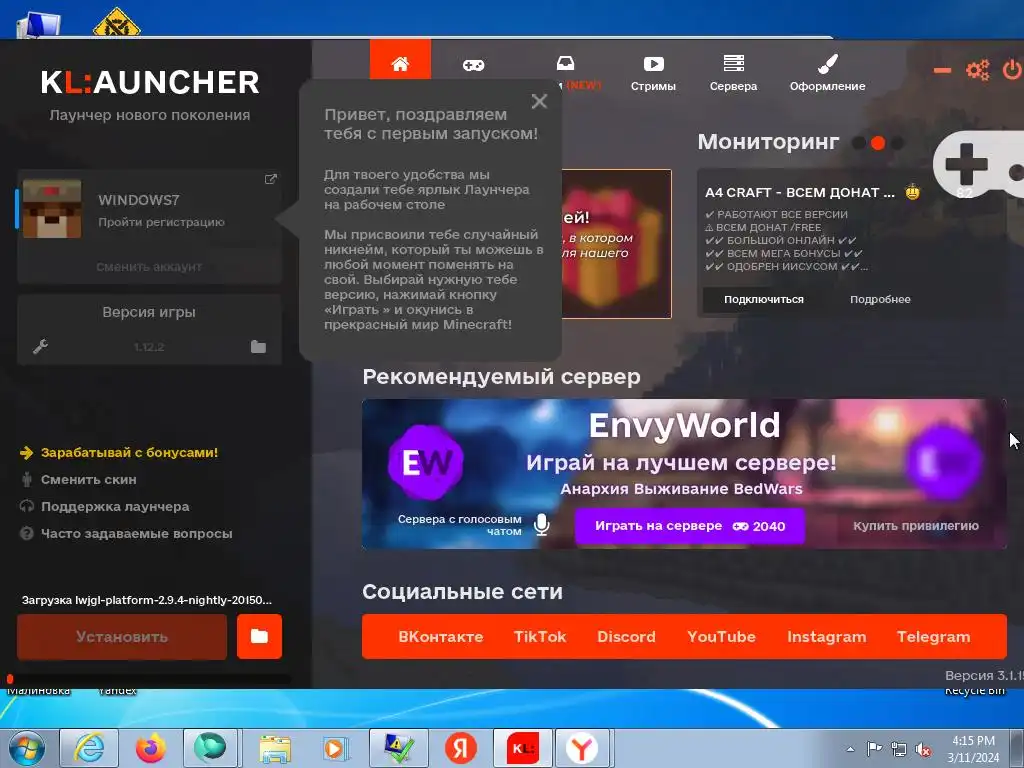The height and width of the screenshot is (768, 1024).
Task: Switch to the Стримы tab
Action: tap(653, 73)
